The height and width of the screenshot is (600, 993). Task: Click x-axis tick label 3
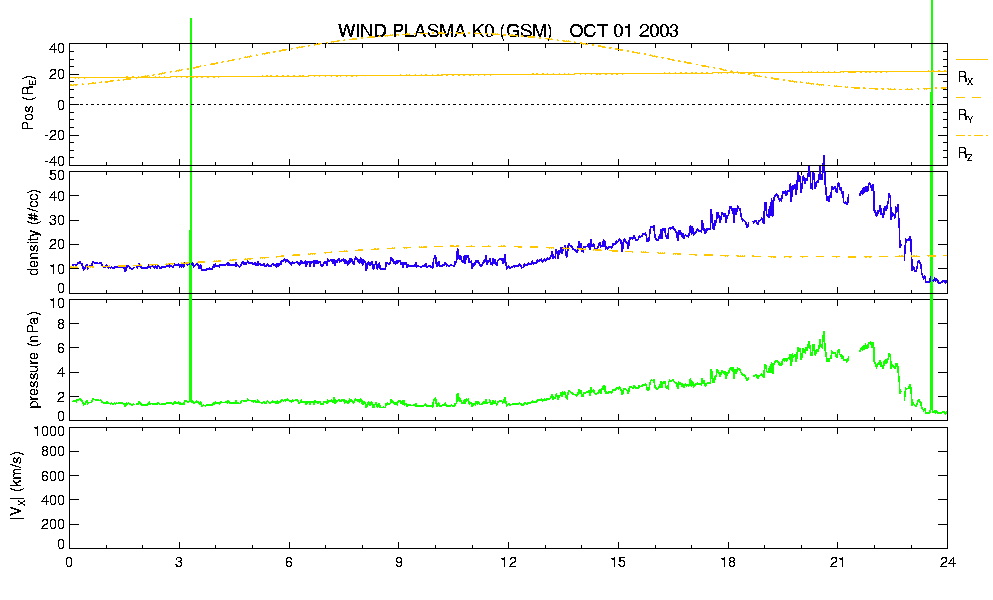click(179, 562)
